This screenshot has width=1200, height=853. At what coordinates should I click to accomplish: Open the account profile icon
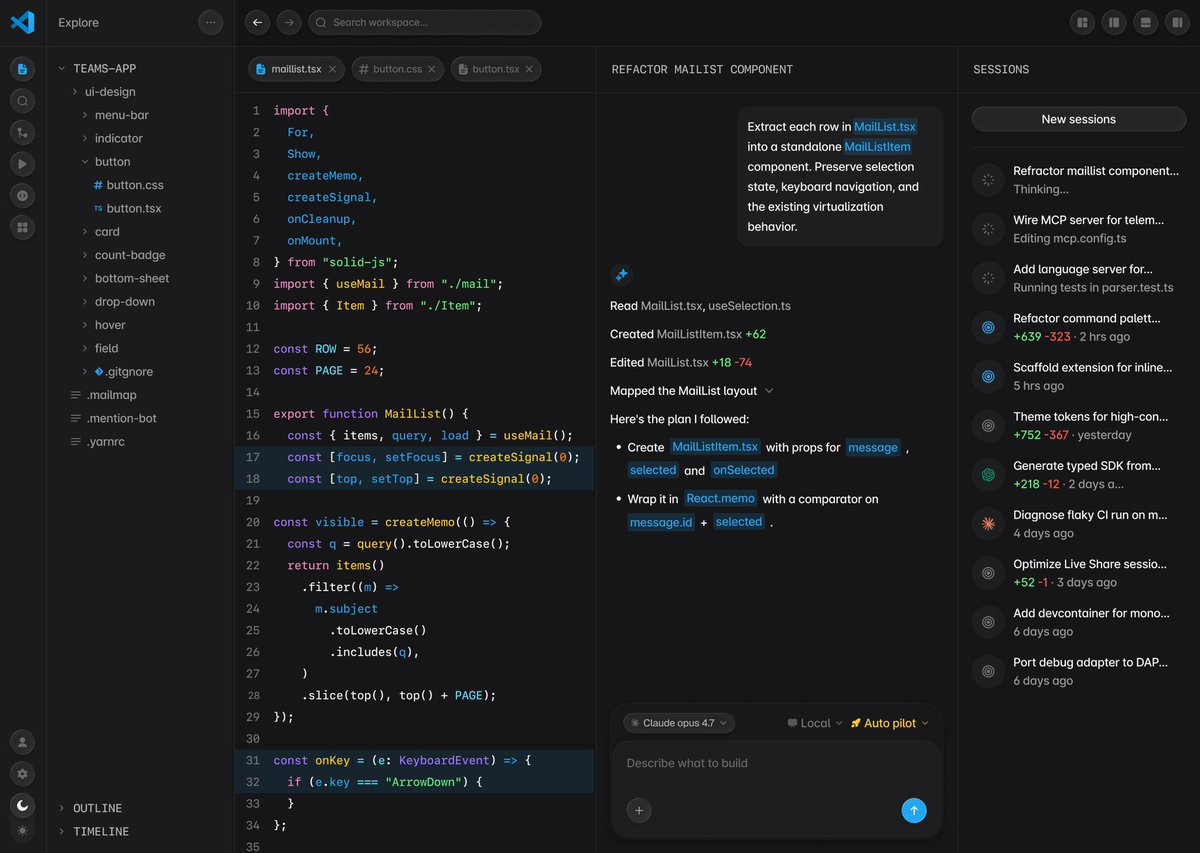[x=22, y=742]
